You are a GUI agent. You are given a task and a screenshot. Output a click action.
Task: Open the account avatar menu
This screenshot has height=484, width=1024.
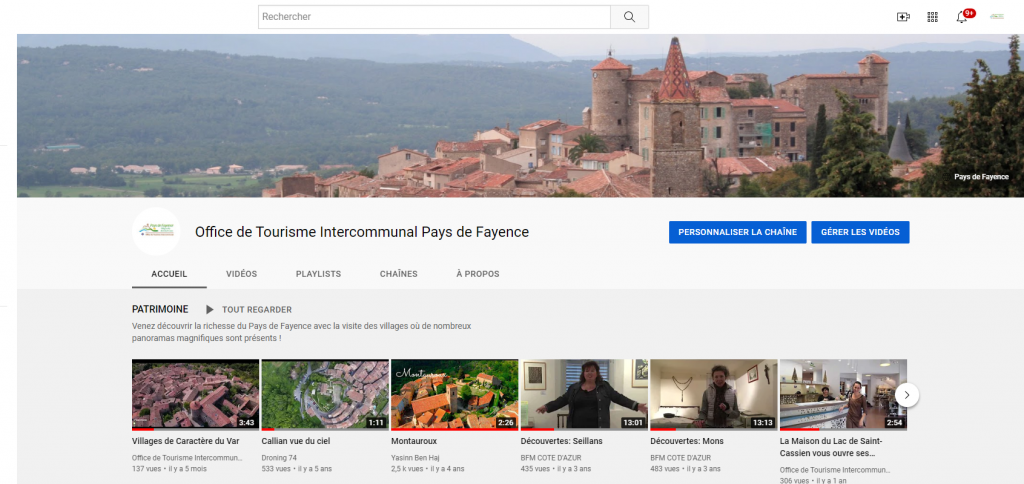pos(996,17)
